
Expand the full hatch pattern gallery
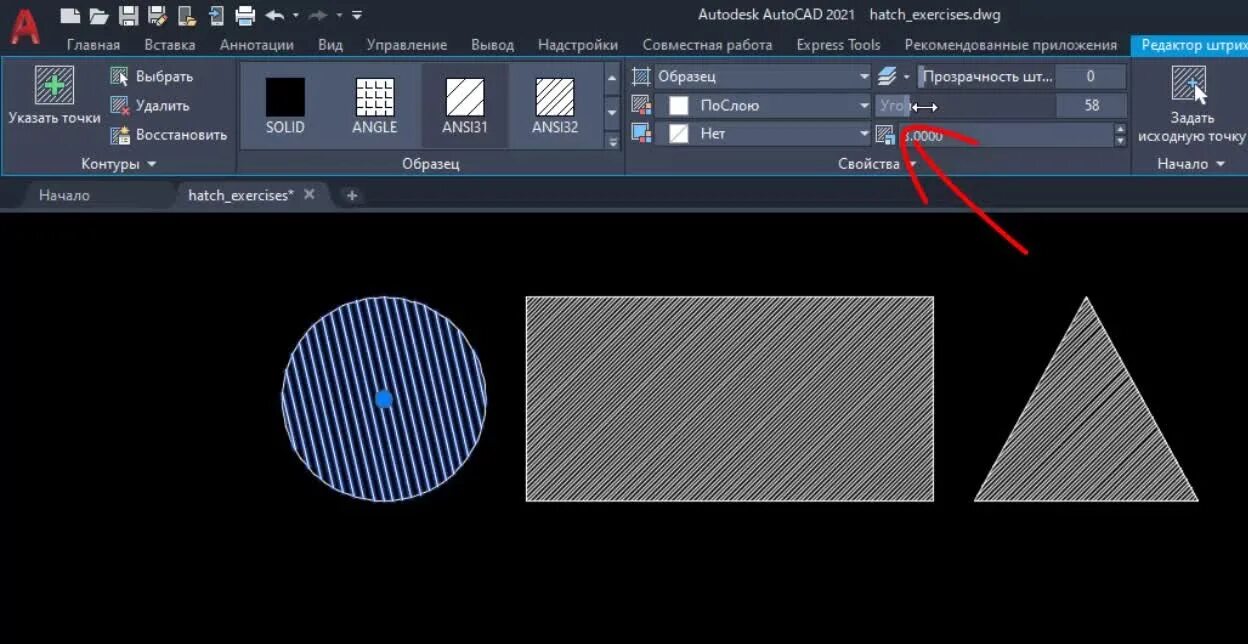tap(613, 142)
